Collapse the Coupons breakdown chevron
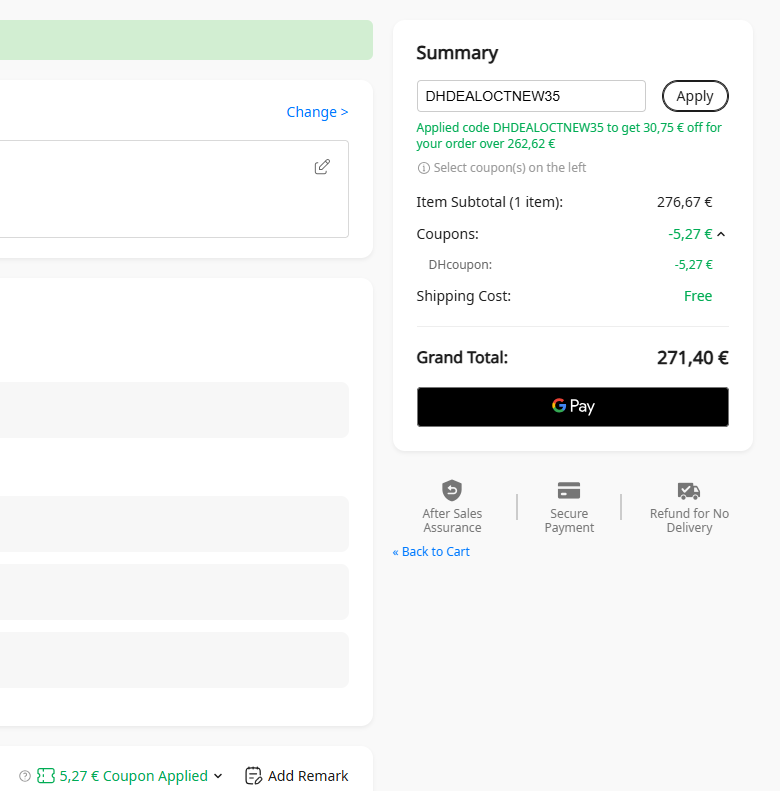The image size is (780, 791). coord(721,234)
